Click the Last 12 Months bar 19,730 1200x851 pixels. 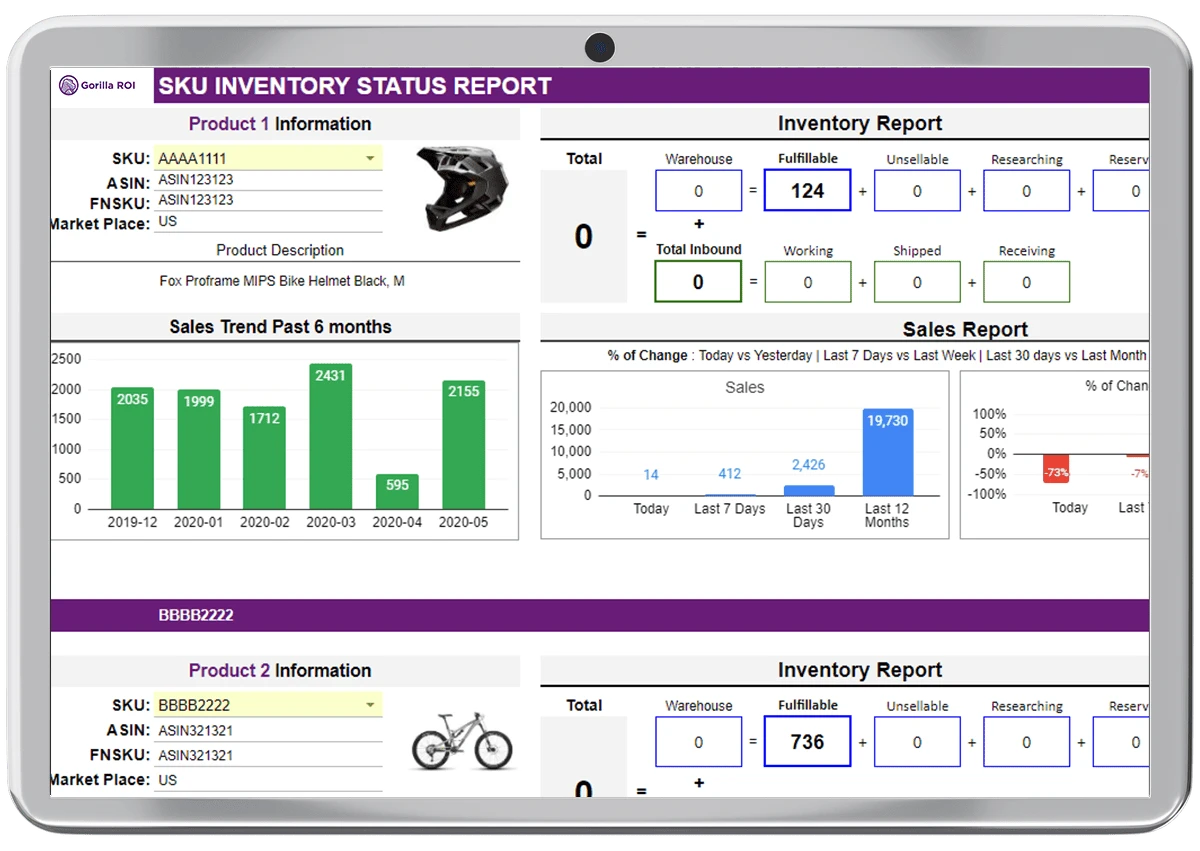(888, 452)
